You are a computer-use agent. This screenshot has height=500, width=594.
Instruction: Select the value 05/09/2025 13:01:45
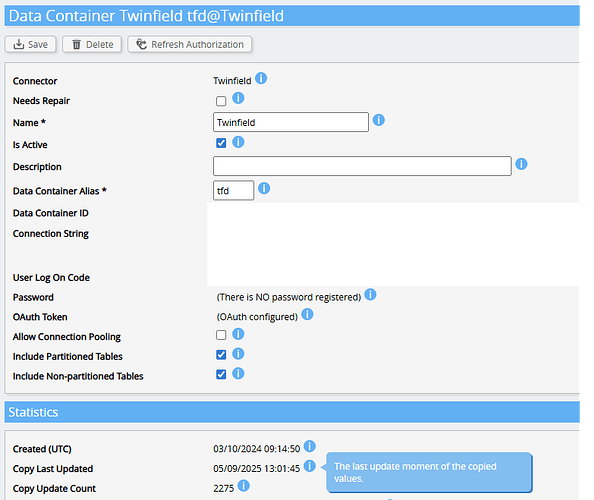pyautogui.click(x=256, y=469)
